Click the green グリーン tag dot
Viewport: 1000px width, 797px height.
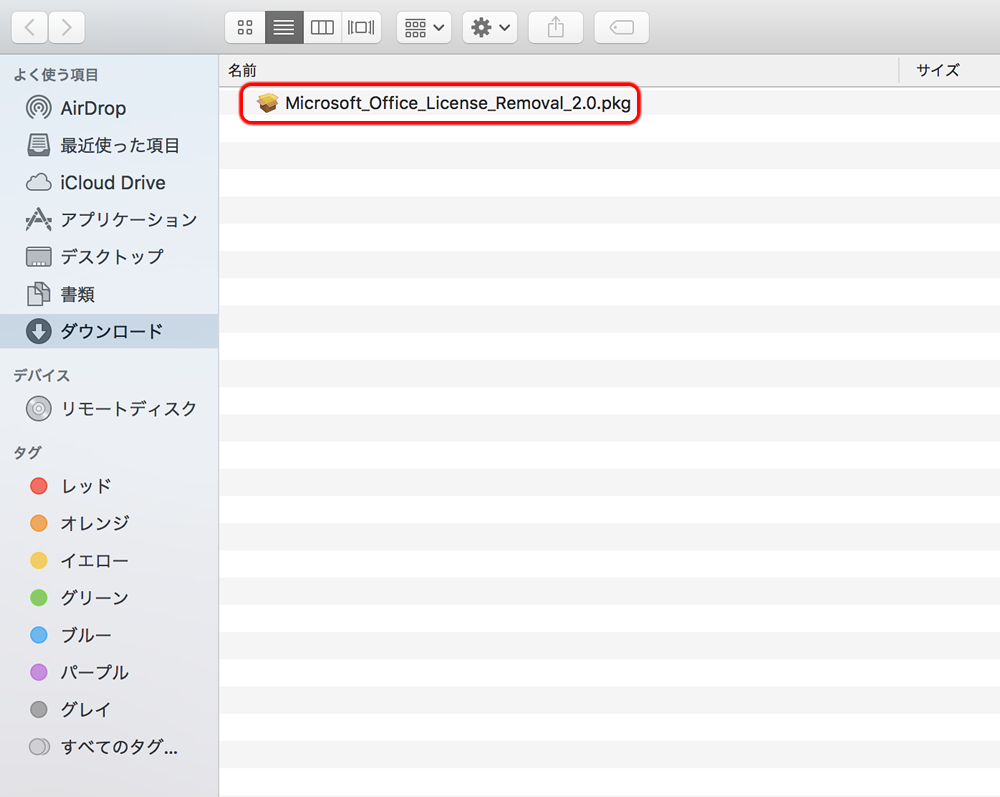click(39, 598)
